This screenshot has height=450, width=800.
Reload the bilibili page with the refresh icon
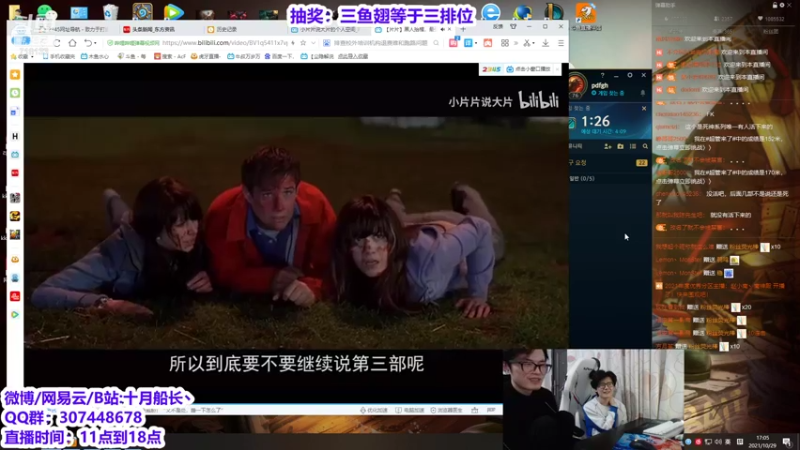pyautogui.click(x=57, y=43)
